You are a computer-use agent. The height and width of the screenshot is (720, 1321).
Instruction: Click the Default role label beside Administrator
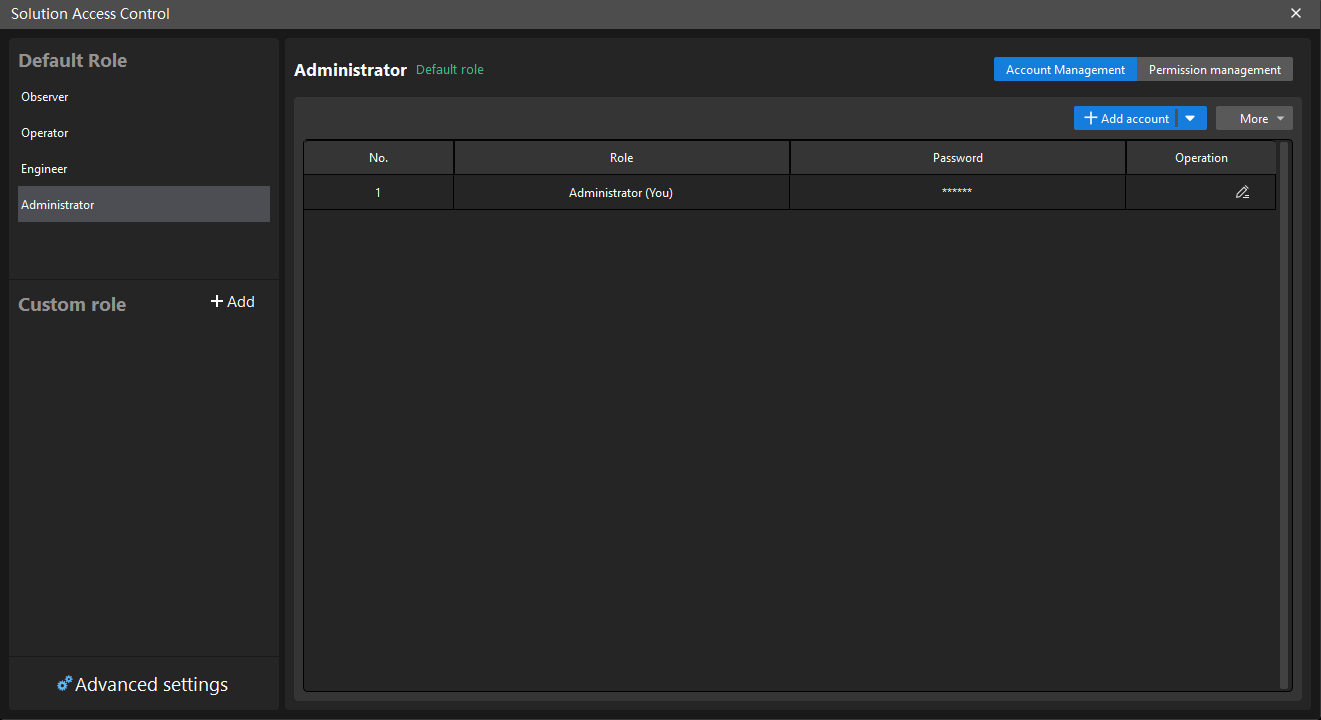[450, 70]
